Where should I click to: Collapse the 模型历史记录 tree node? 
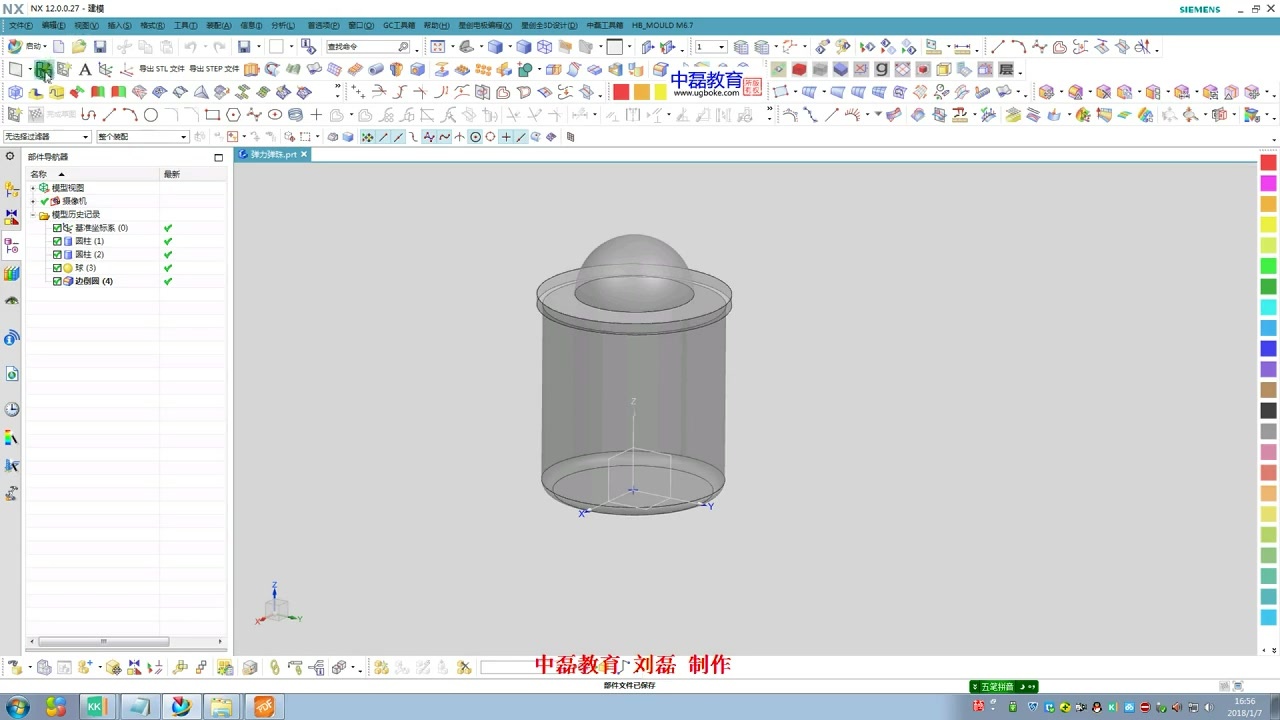[33, 215]
